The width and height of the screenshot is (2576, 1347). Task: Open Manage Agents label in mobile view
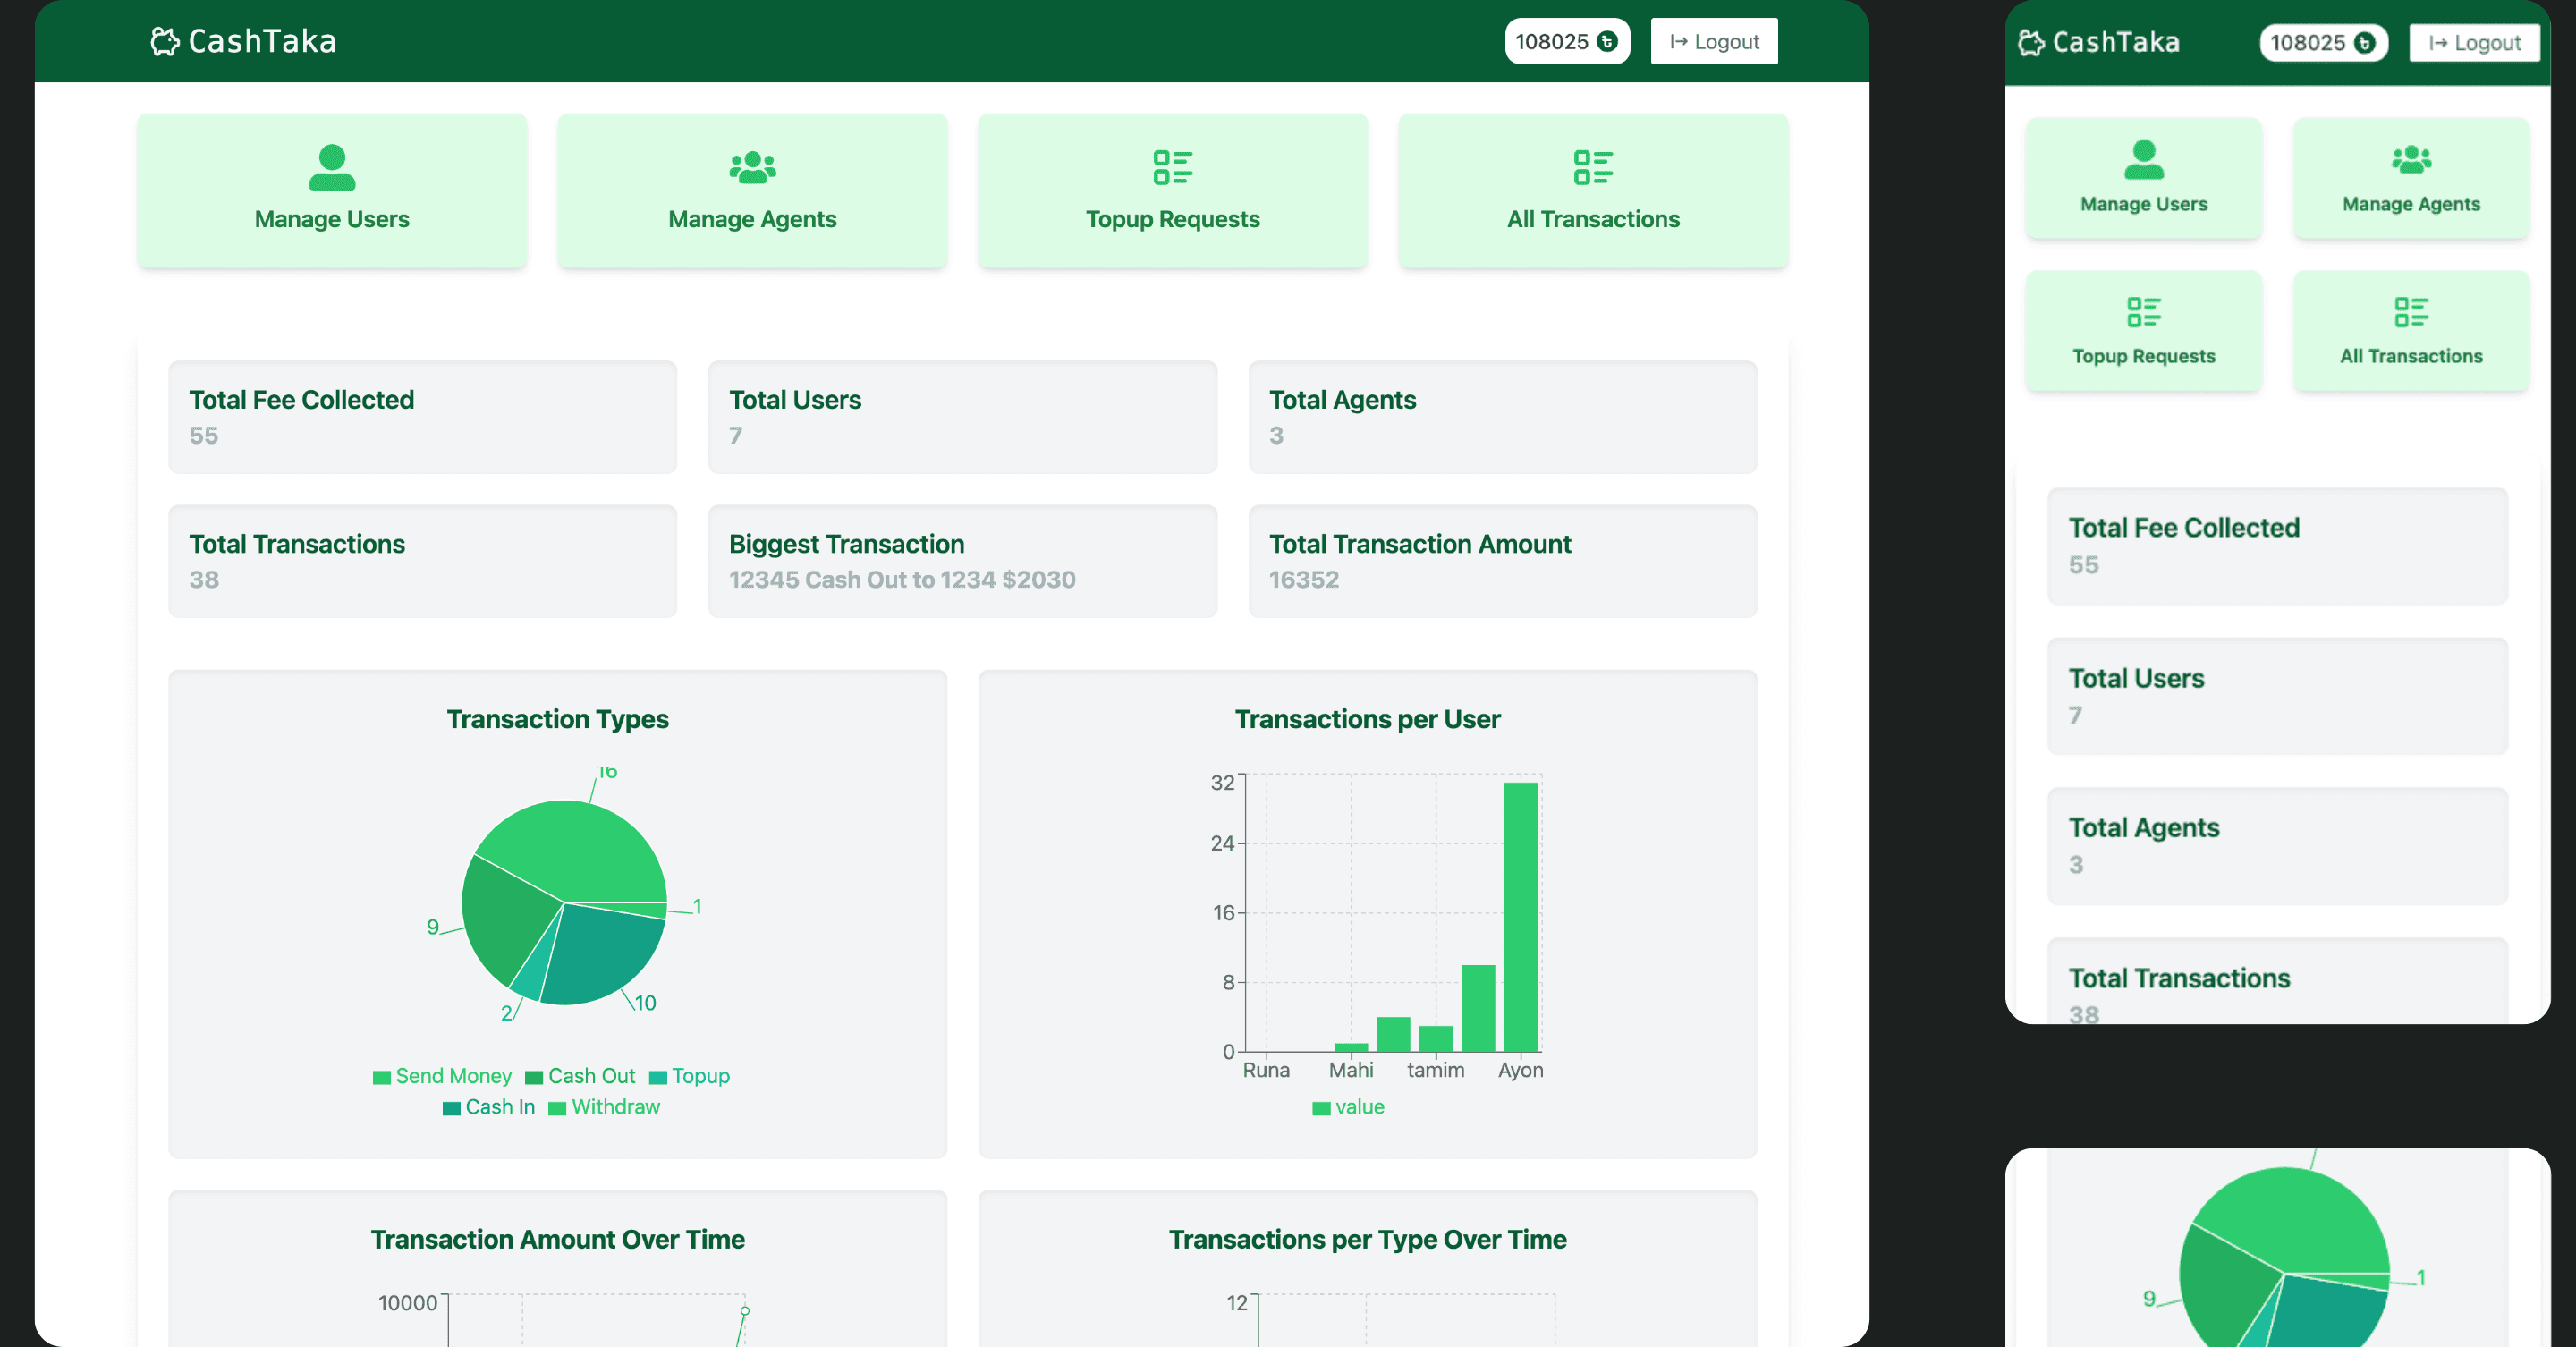(x=2411, y=204)
